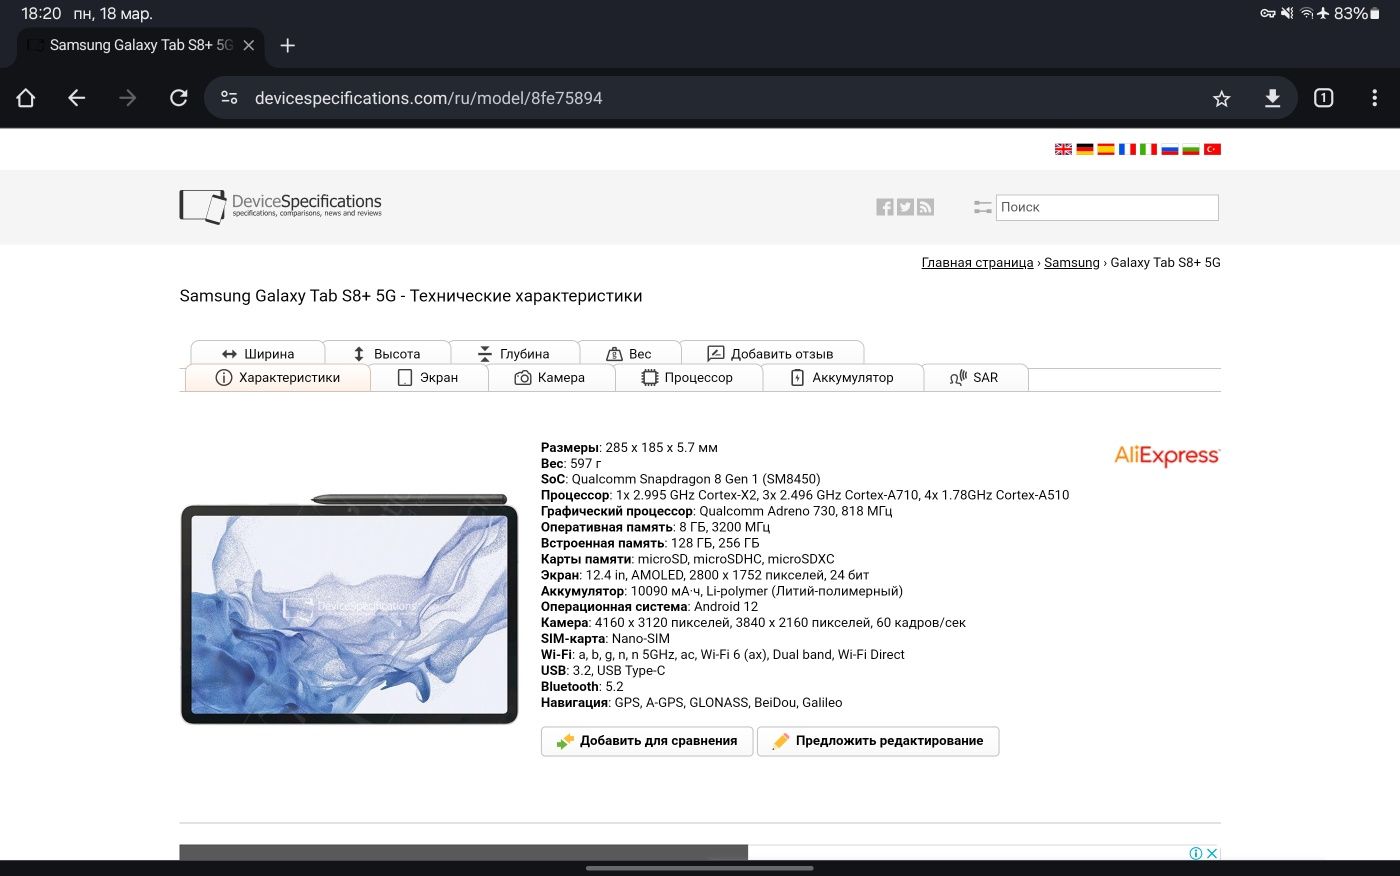This screenshot has height=876, width=1400.
Task: Switch to the Аккумулятор tab
Action: [841, 377]
